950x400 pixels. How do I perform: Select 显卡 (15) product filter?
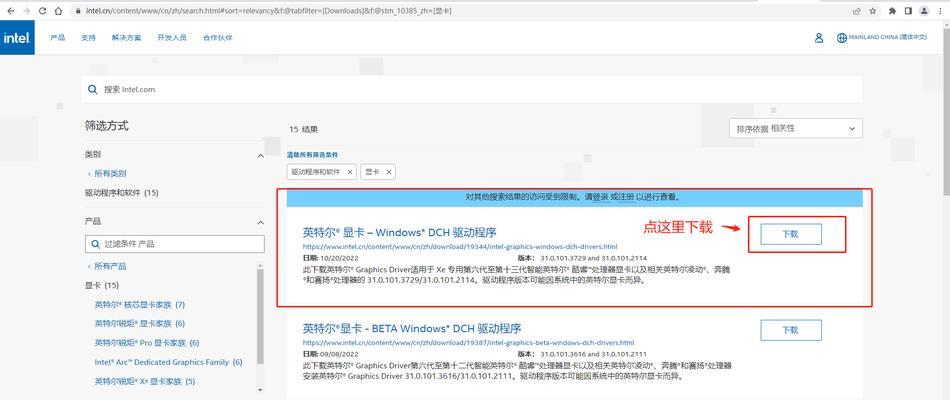pos(102,285)
